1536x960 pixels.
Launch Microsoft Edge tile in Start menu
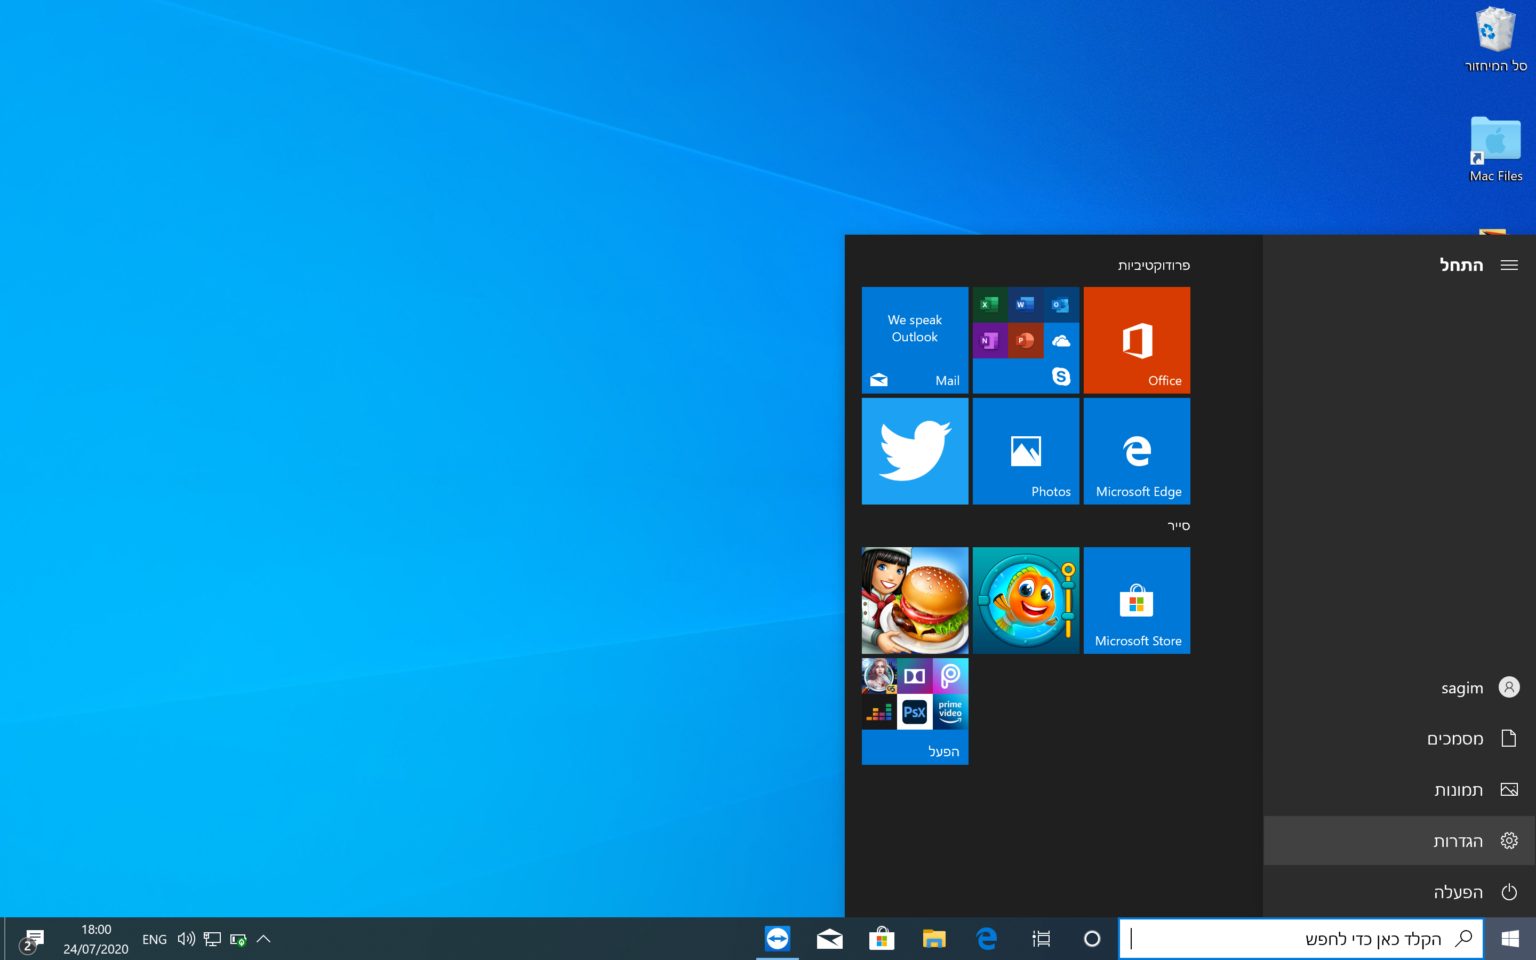point(1136,451)
